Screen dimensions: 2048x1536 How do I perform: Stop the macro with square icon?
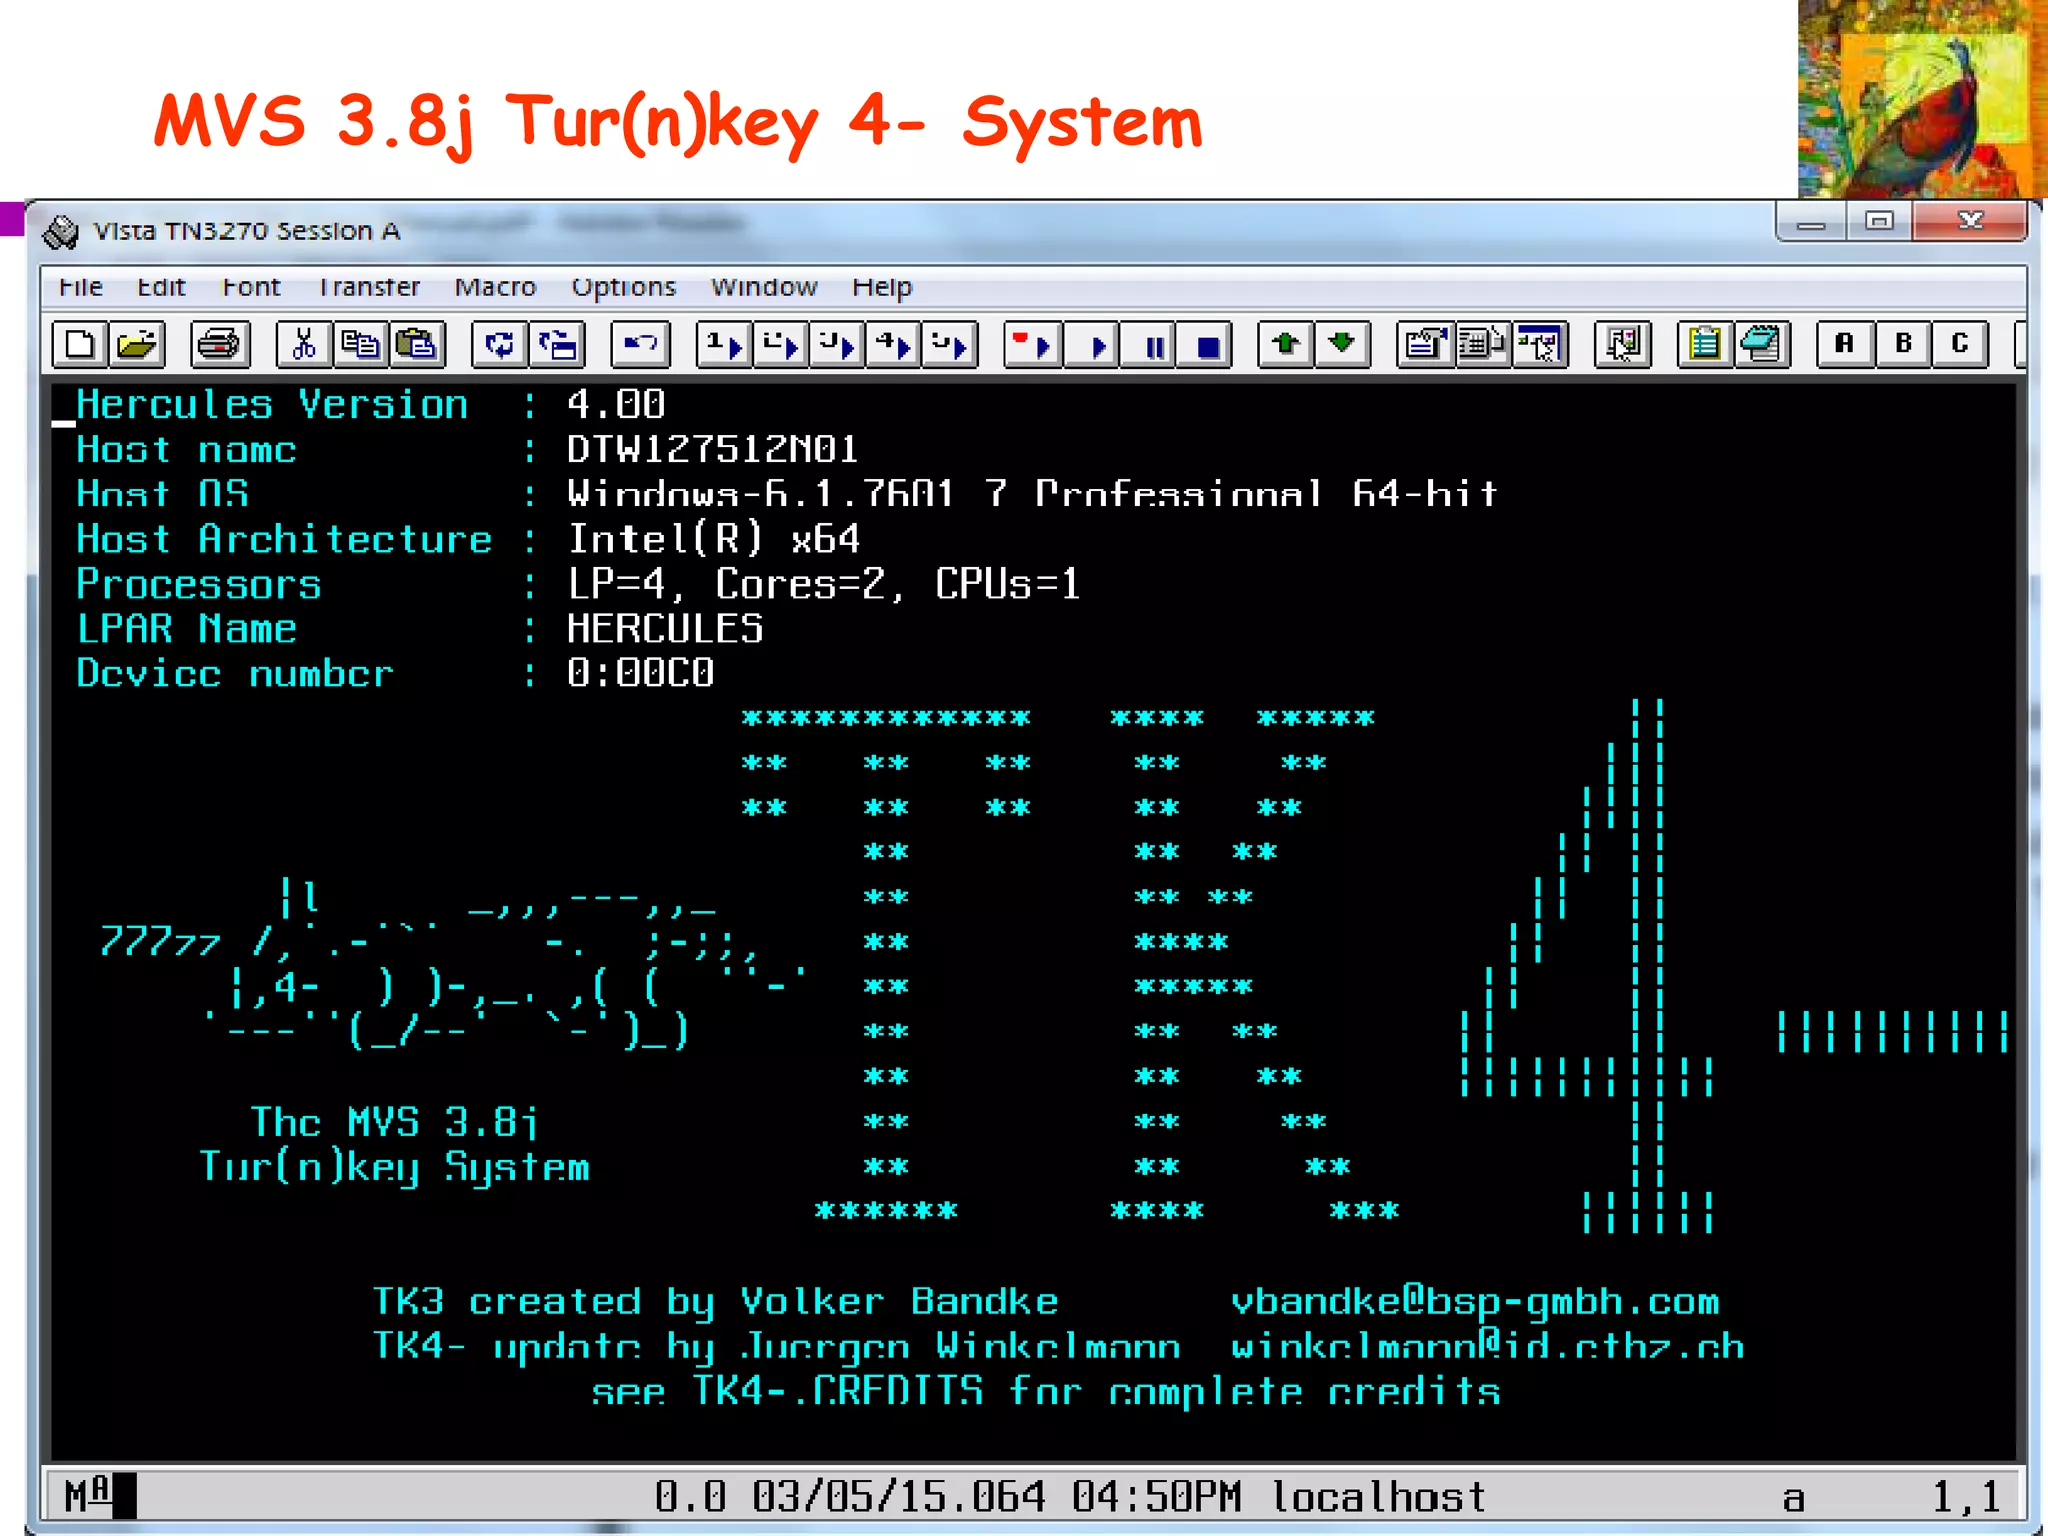click(1207, 345)
